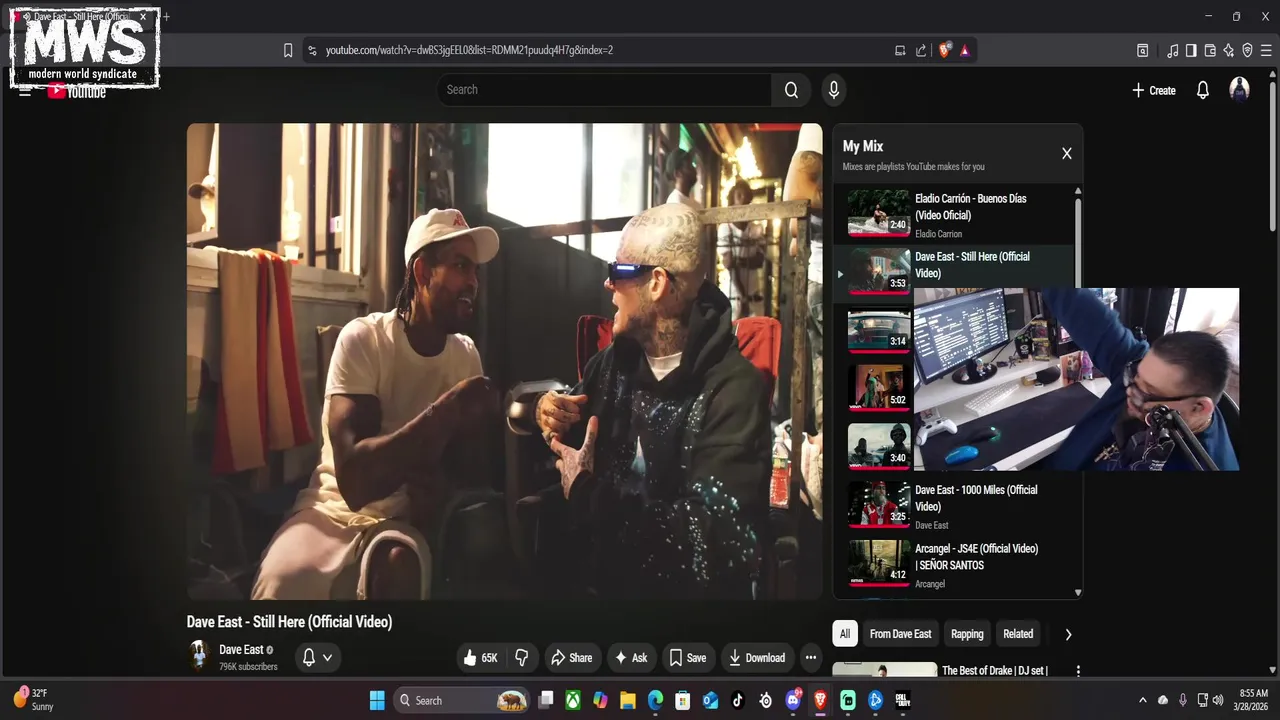The height and width of the screenshot is (720, 1280).
Task: Play Dave East 1000 Miles from mix
Action: coord(953,506)
